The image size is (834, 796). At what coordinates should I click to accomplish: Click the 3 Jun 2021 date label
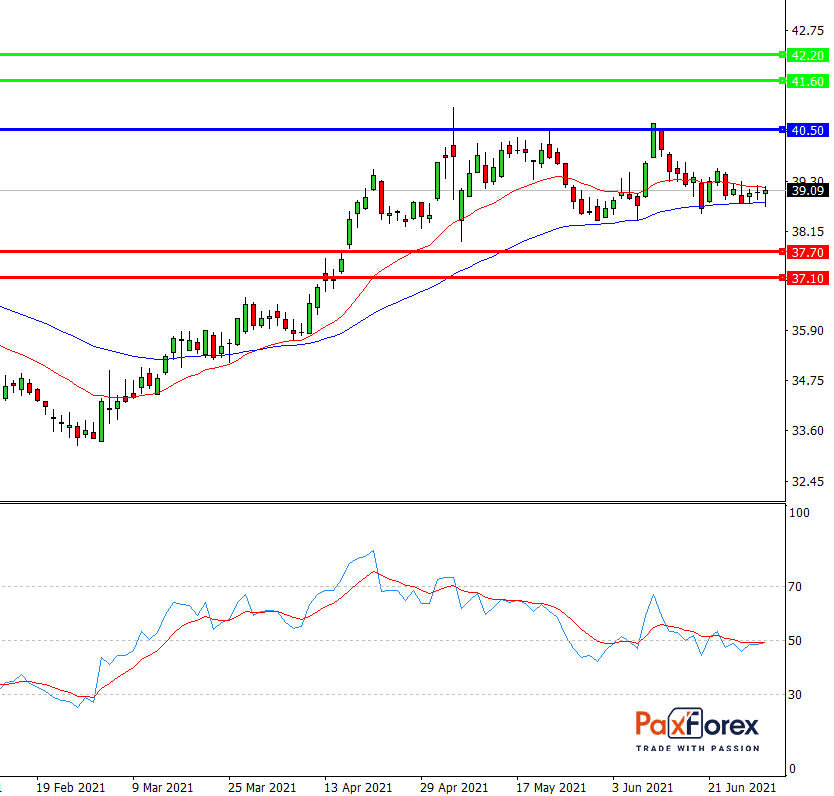coord(642,787)
